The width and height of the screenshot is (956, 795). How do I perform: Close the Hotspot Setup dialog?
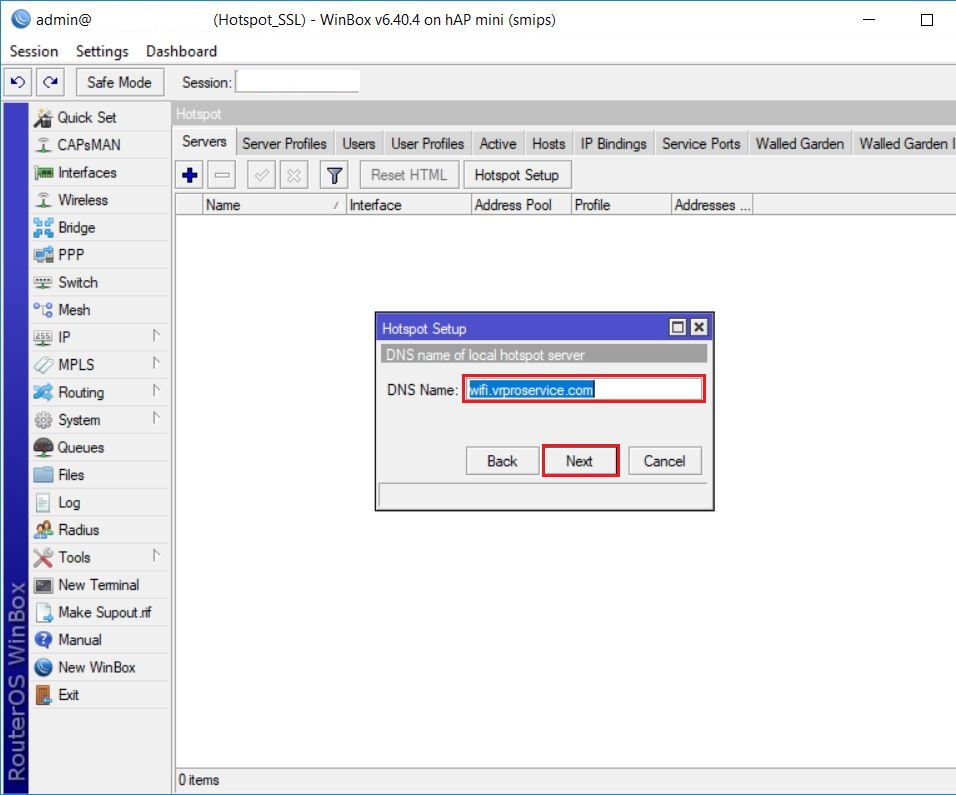click(x=699, y=327)
